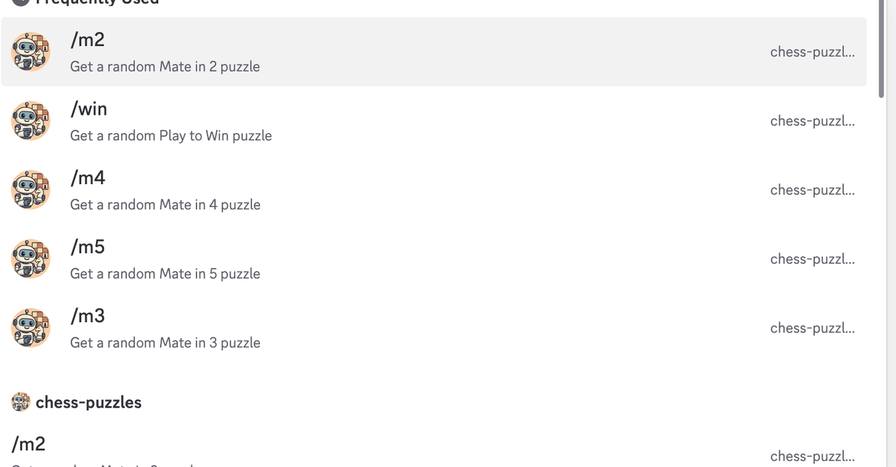Click the small chess-puzzles section icon

(20, 402)
